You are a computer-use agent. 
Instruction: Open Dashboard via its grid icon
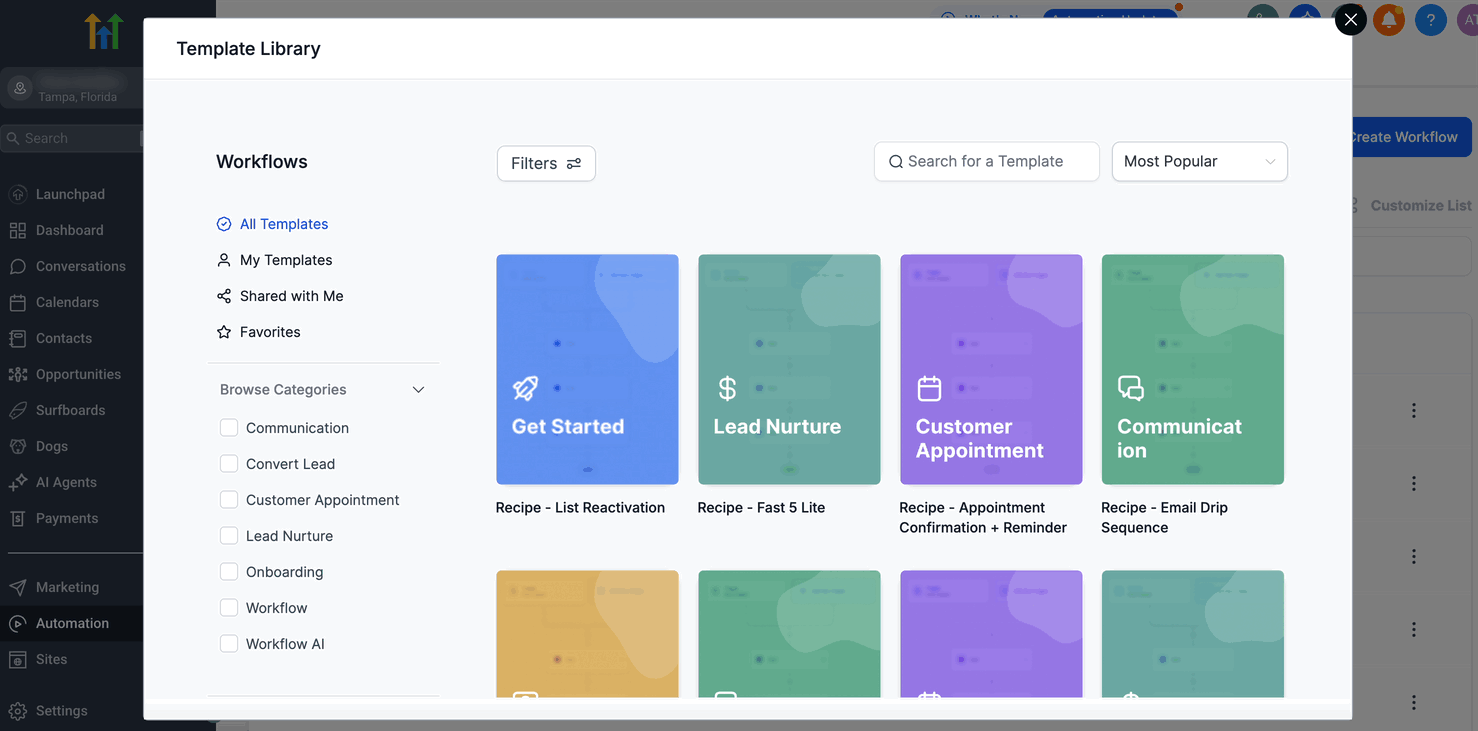click(x=17, y=230)
